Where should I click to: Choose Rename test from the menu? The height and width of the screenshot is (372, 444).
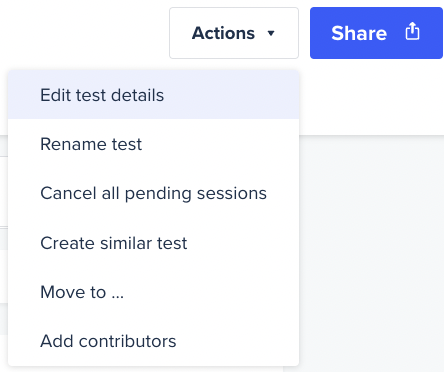pyautogui.click(x=153, y=144)
